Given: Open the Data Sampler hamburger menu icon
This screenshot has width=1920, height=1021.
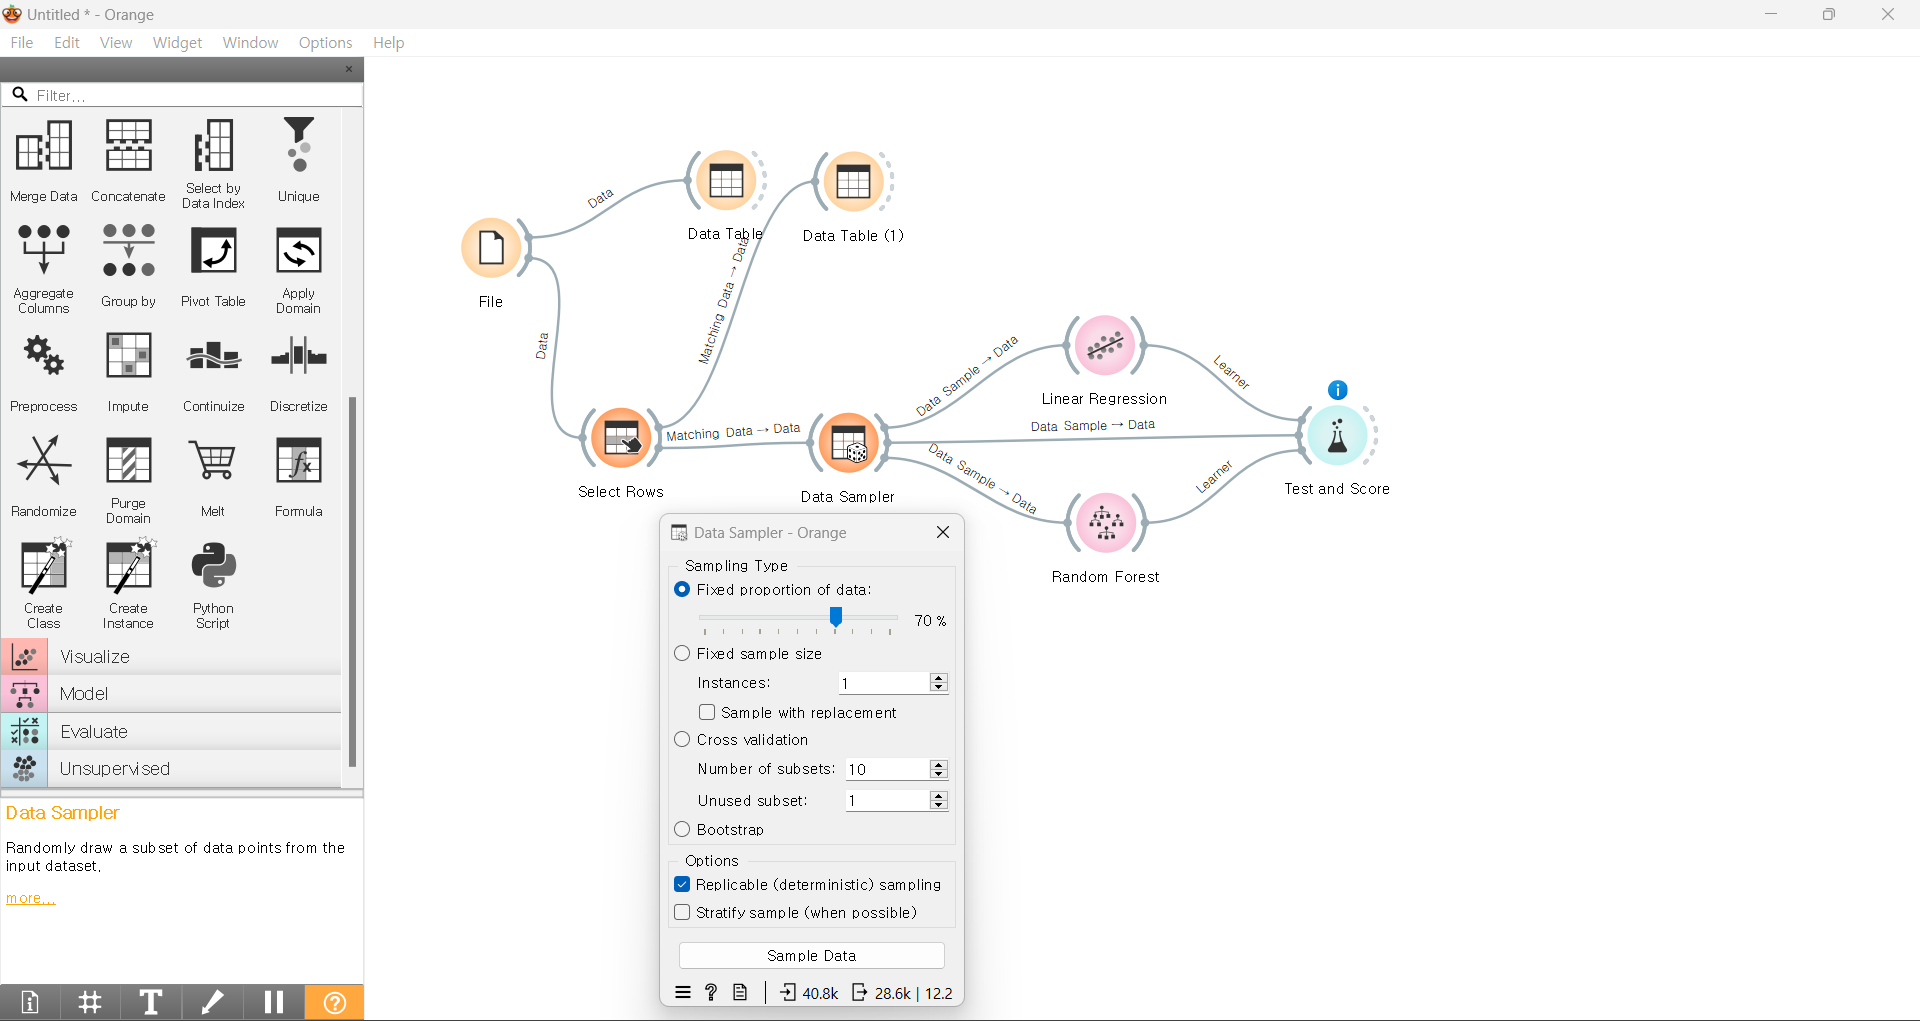Looking at the screenshot, I should point(683,993).
